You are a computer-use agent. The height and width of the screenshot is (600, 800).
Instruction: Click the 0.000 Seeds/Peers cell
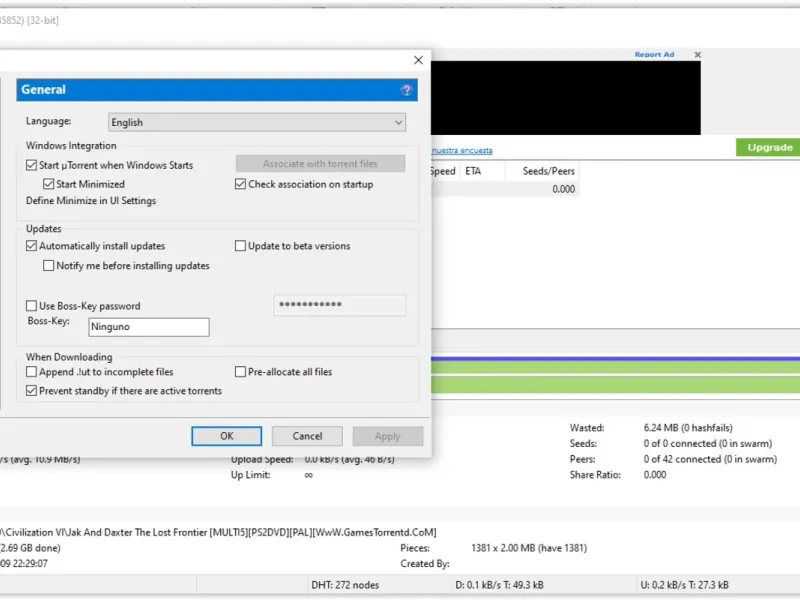(563, 189)
